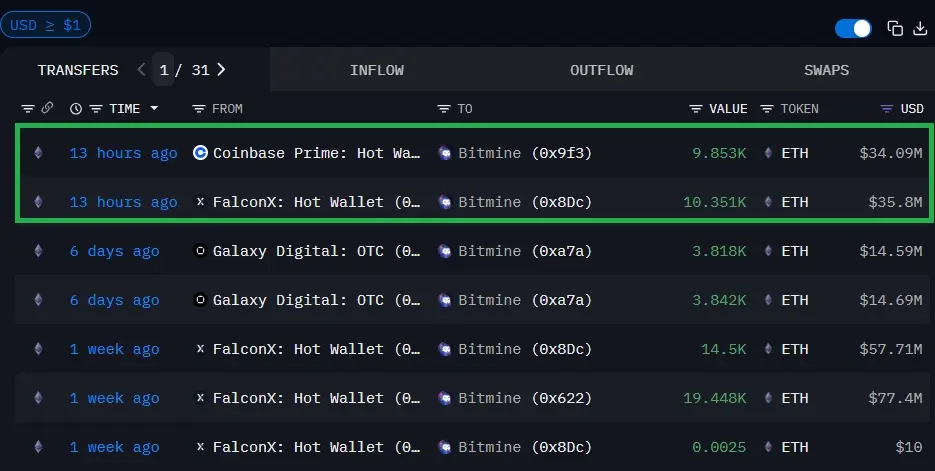This screenshot has height=471, width=935.
Task: Open the FROM column filter
Action: [x=199, y=109]
